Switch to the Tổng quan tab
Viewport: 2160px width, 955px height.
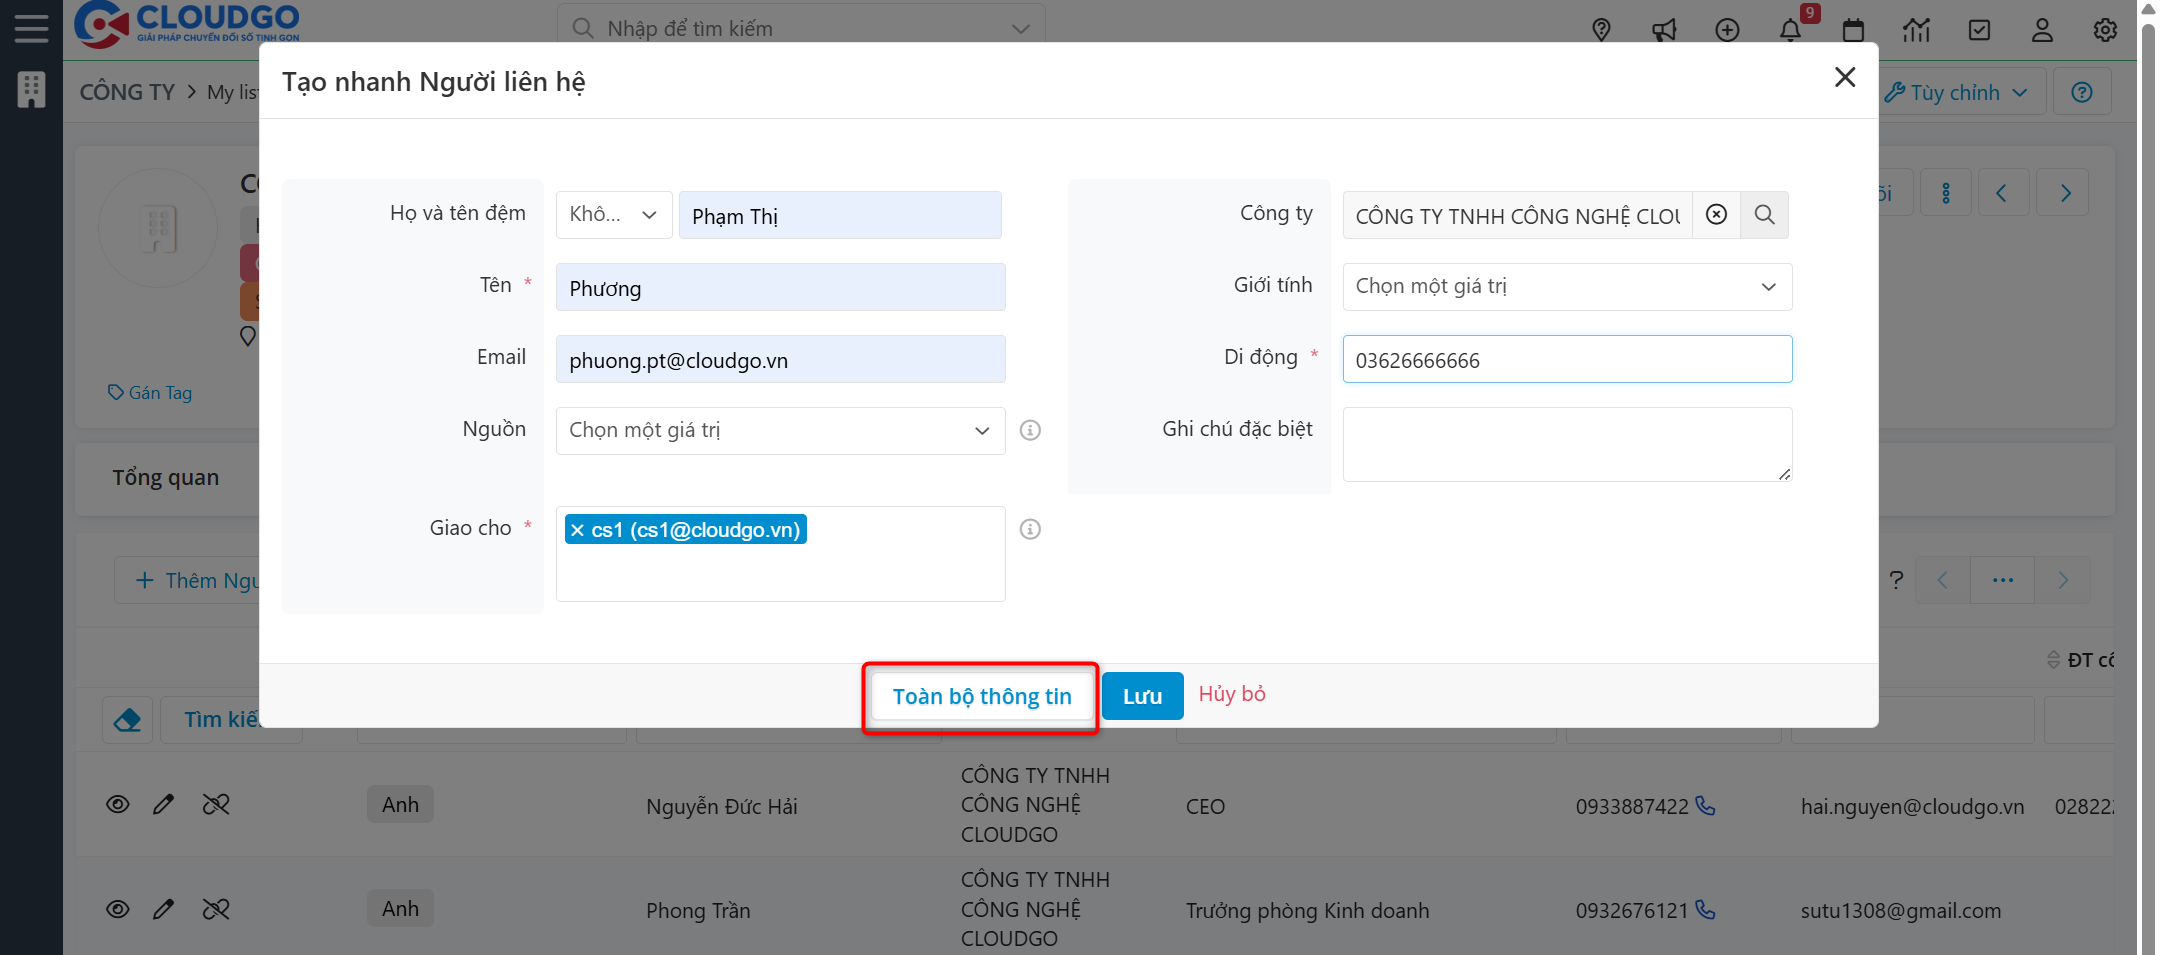(x=166, y=478)
